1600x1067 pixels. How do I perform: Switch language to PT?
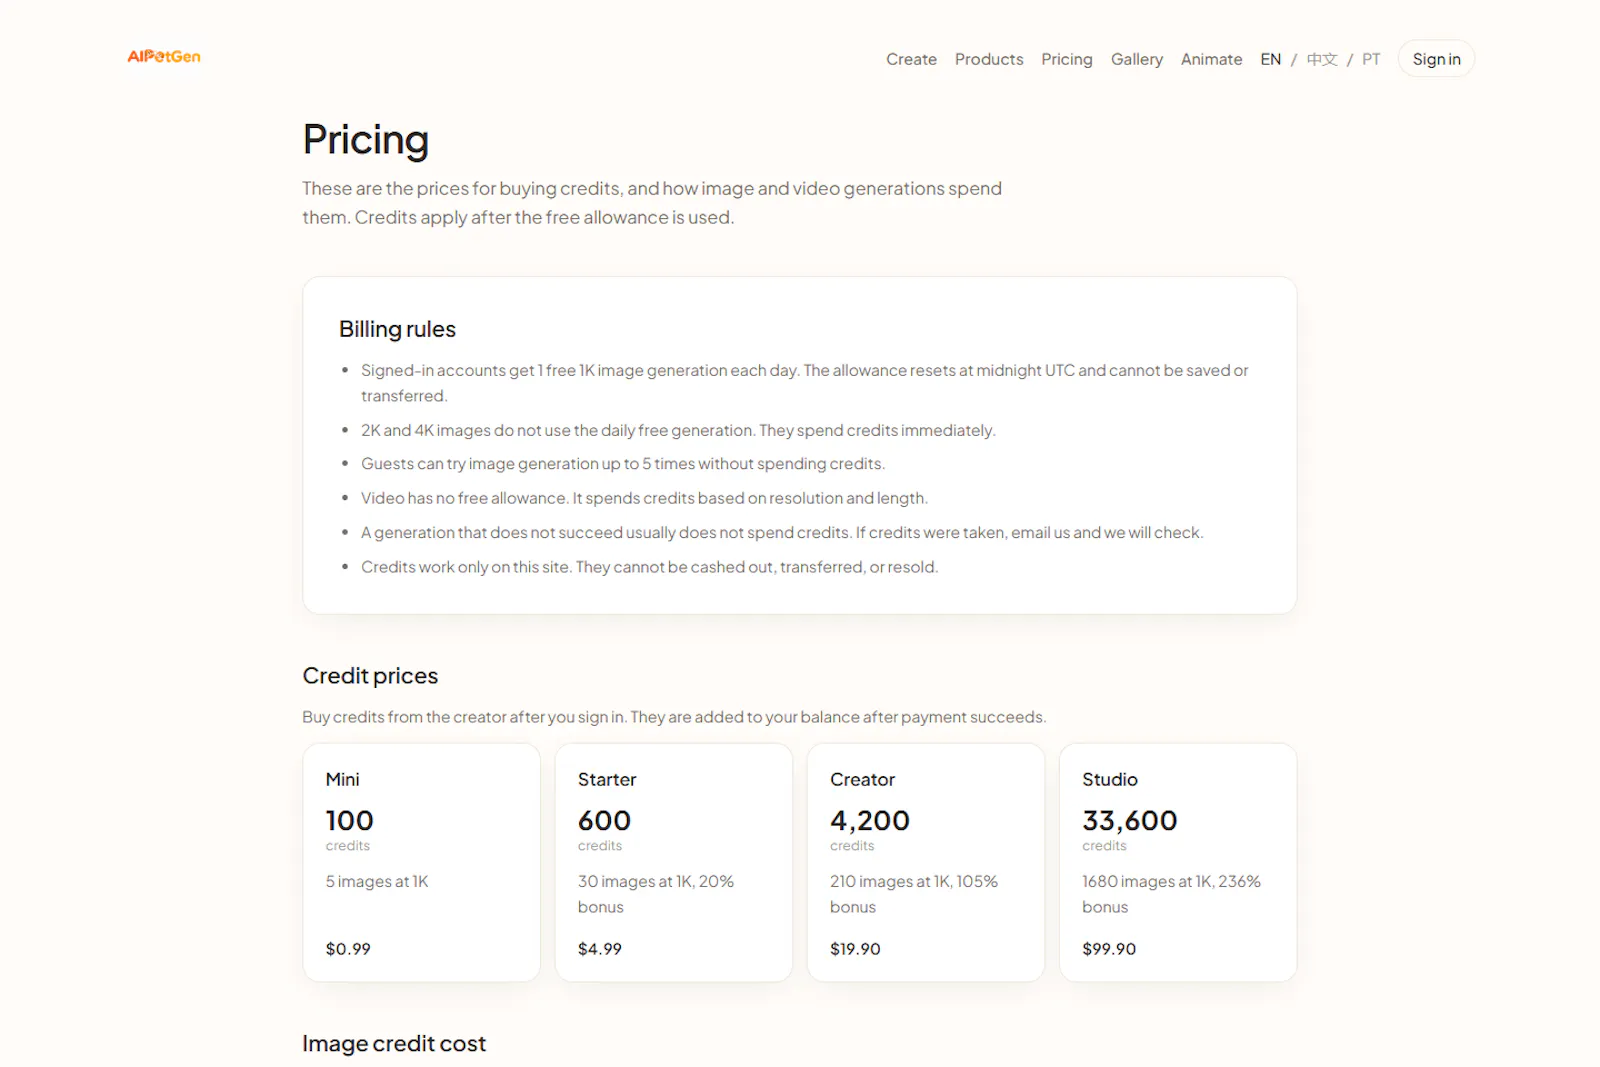click(x=1371, y=59)
